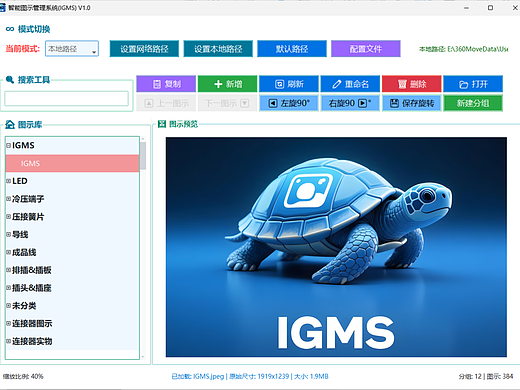The image size is (520, 390).
Task: Click Set local path (设置本地路径)
Action: point(218,49)
